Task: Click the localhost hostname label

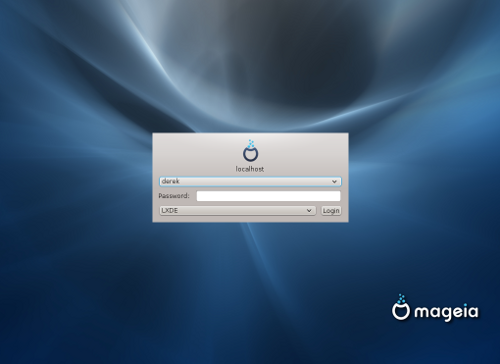Action: click(250, 169)
